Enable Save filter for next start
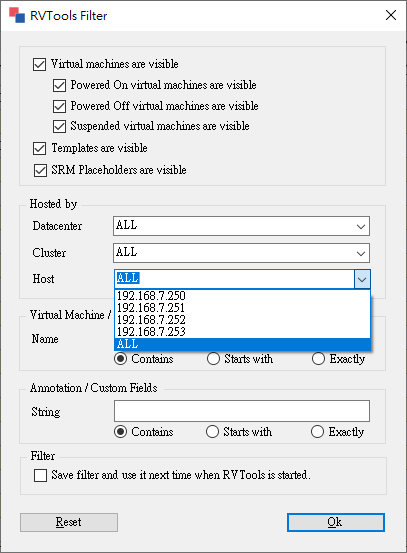Viewport: 407px width, 553px height. pos(40,475)
